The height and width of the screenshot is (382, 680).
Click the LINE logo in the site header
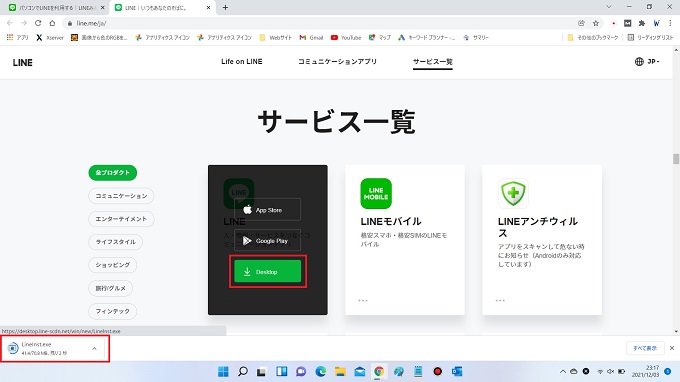point(23,62)
